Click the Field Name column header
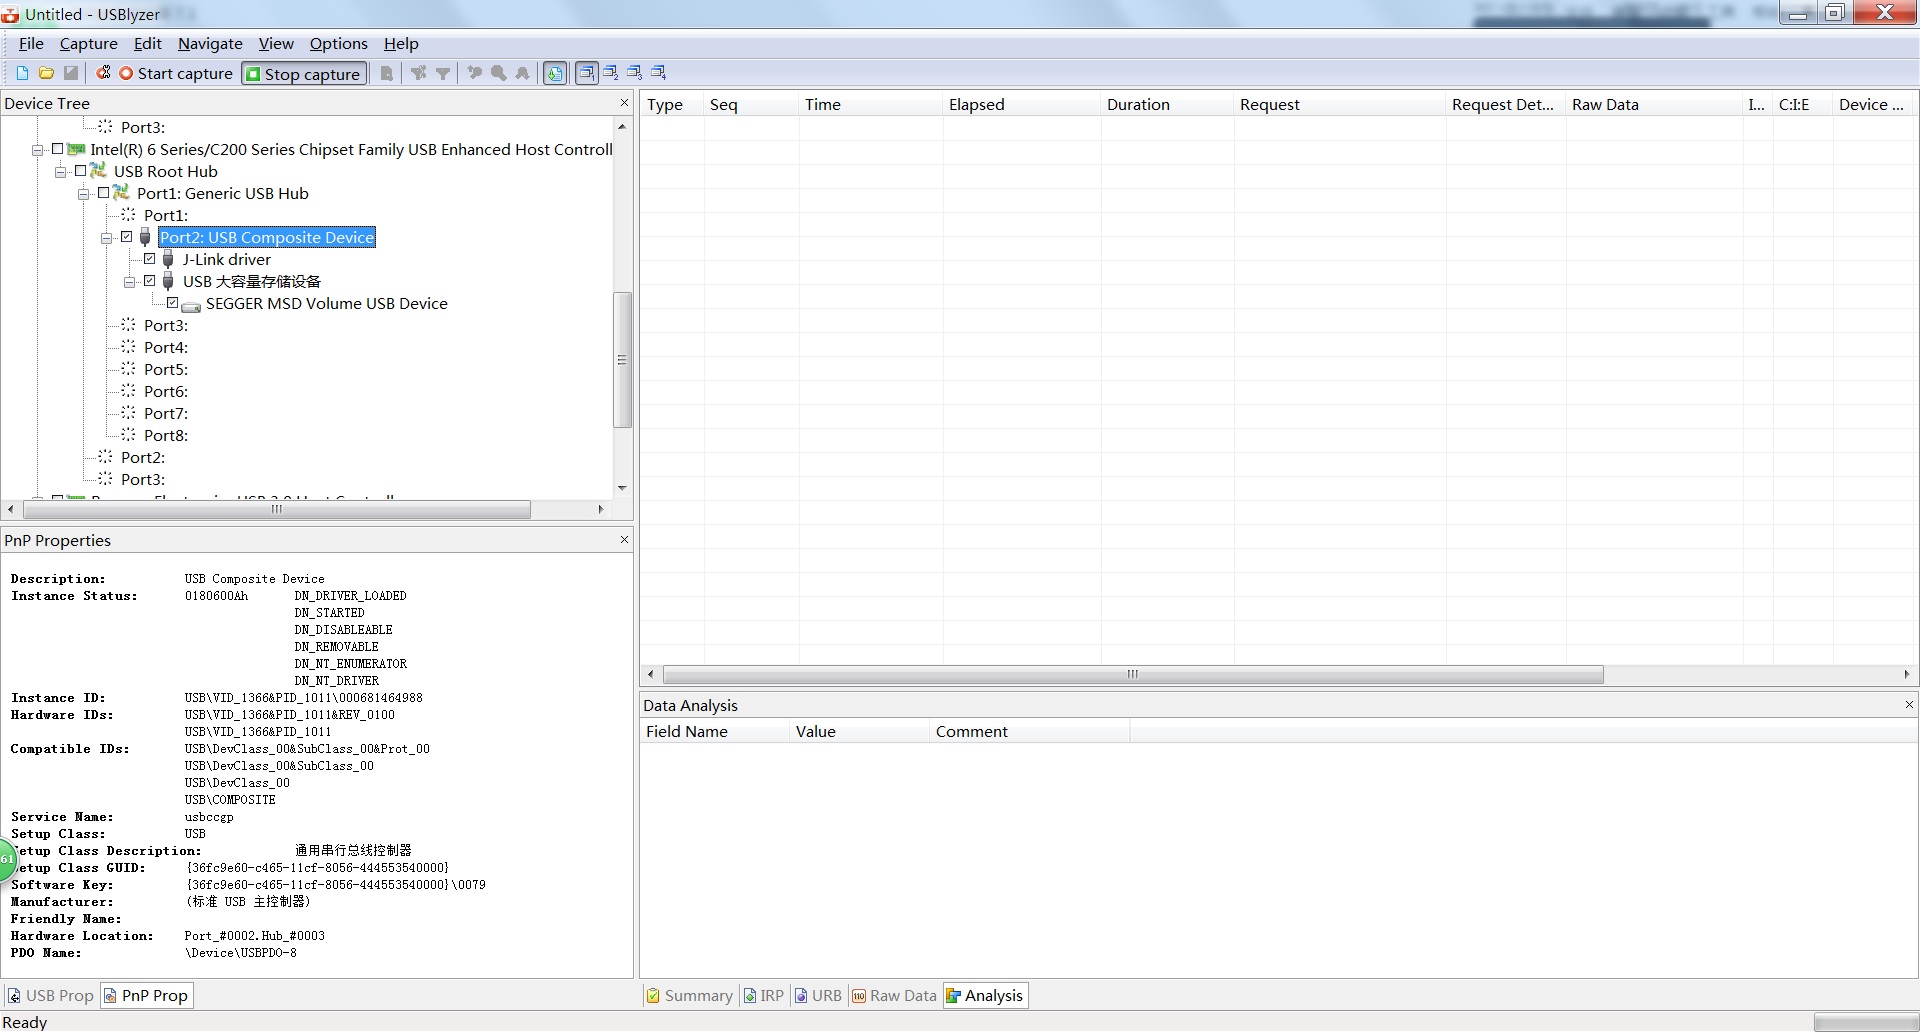This screenshot has width=1920, height=1032. 714,731
